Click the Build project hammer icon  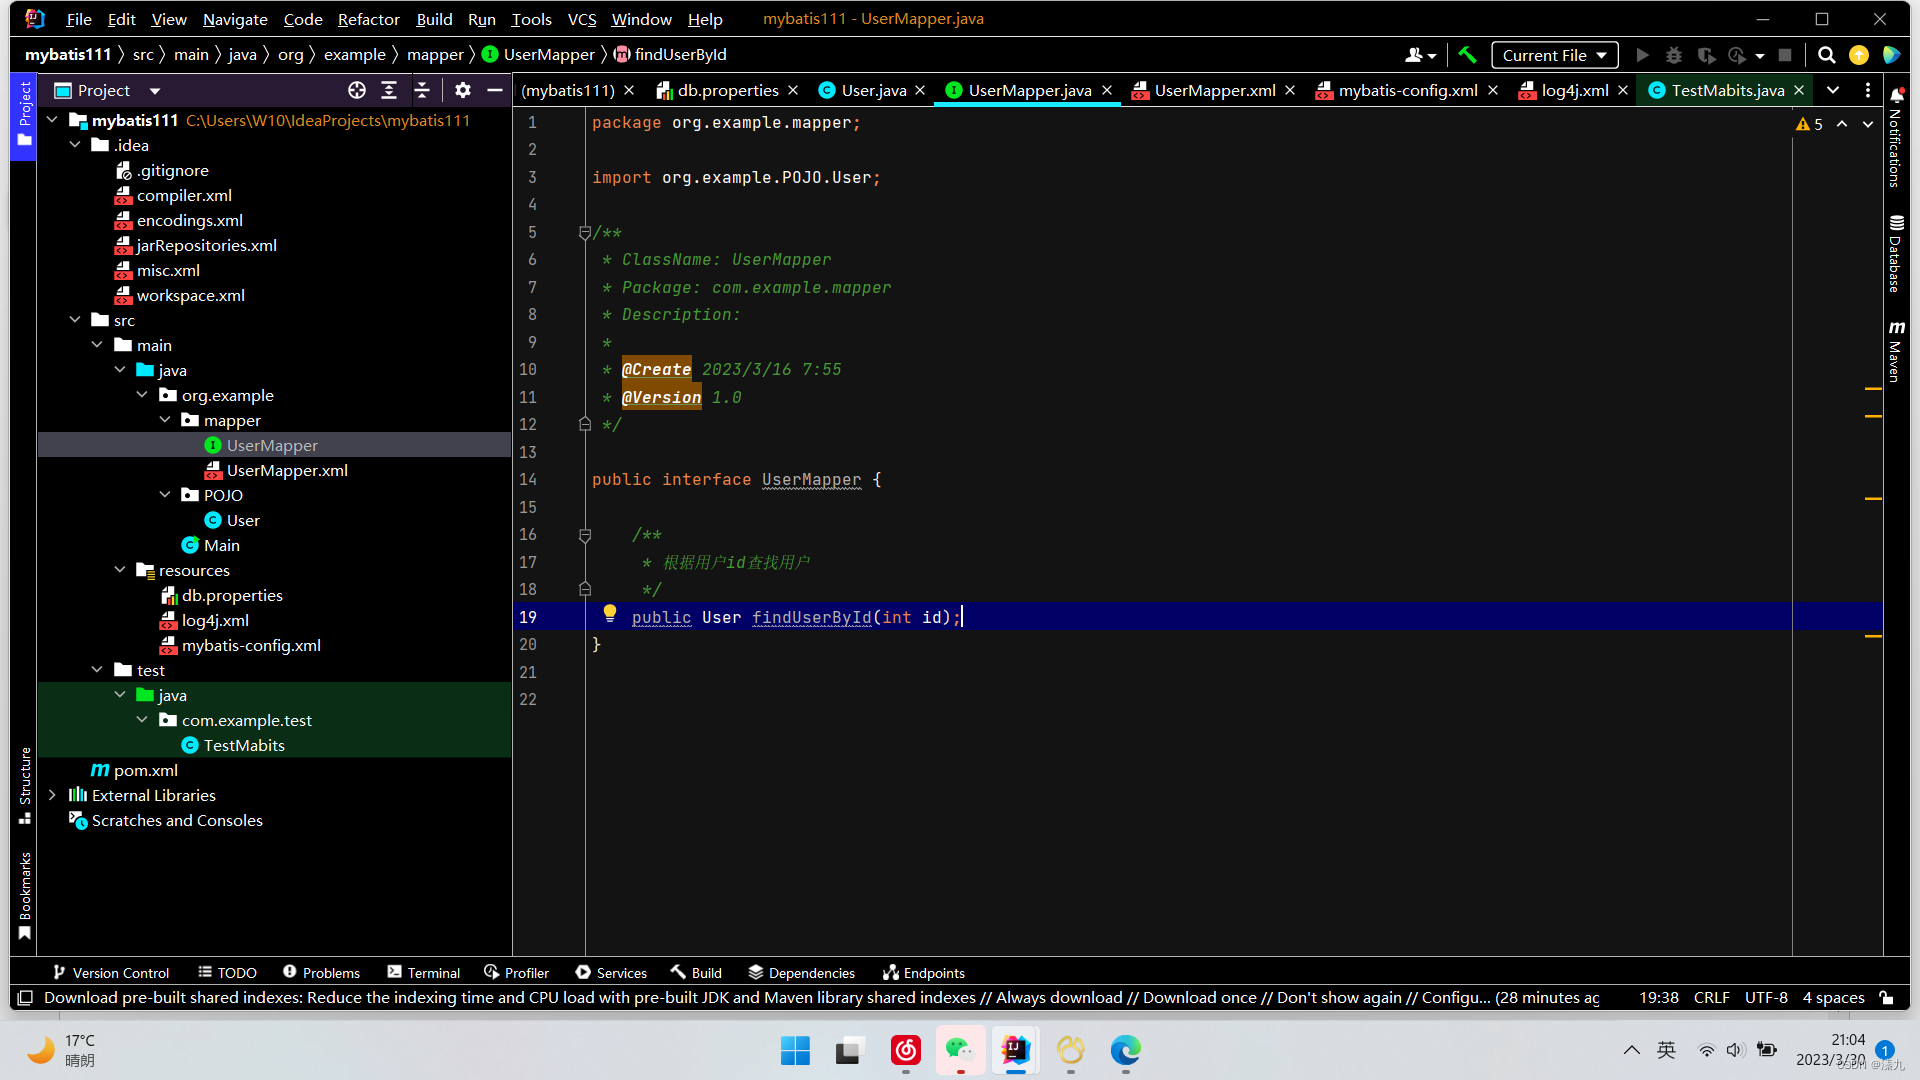click(1467, 55)
